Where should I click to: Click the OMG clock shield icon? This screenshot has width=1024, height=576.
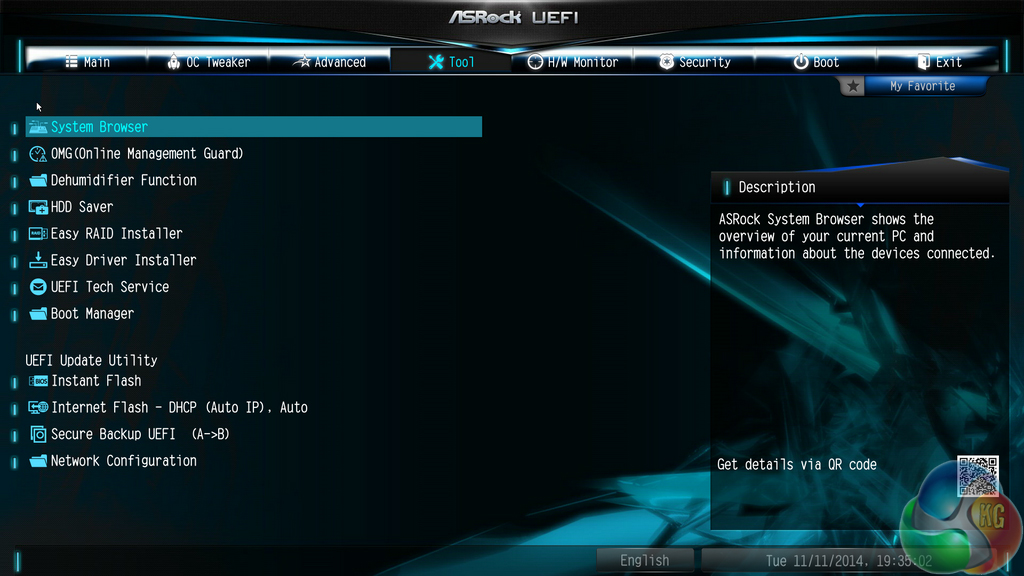(38, 153)
